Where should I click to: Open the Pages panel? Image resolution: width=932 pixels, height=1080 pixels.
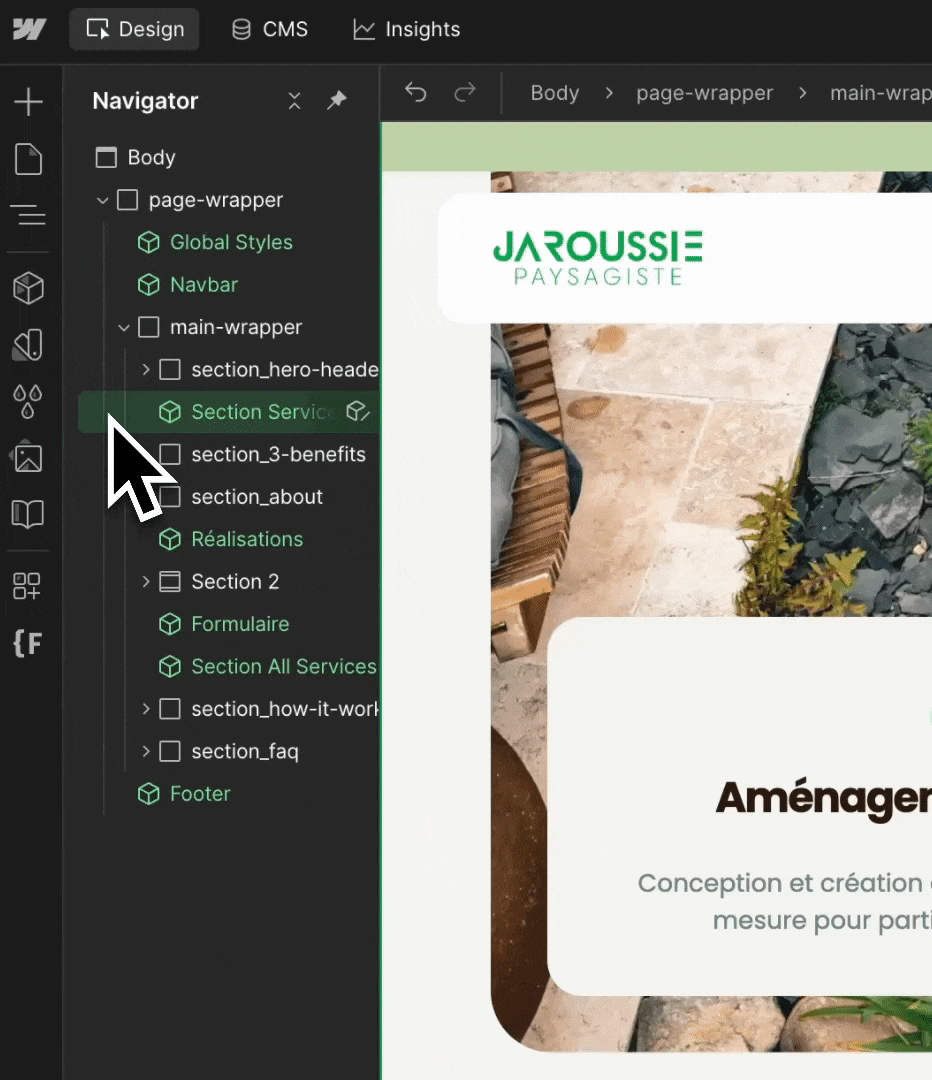pos(28,159)
